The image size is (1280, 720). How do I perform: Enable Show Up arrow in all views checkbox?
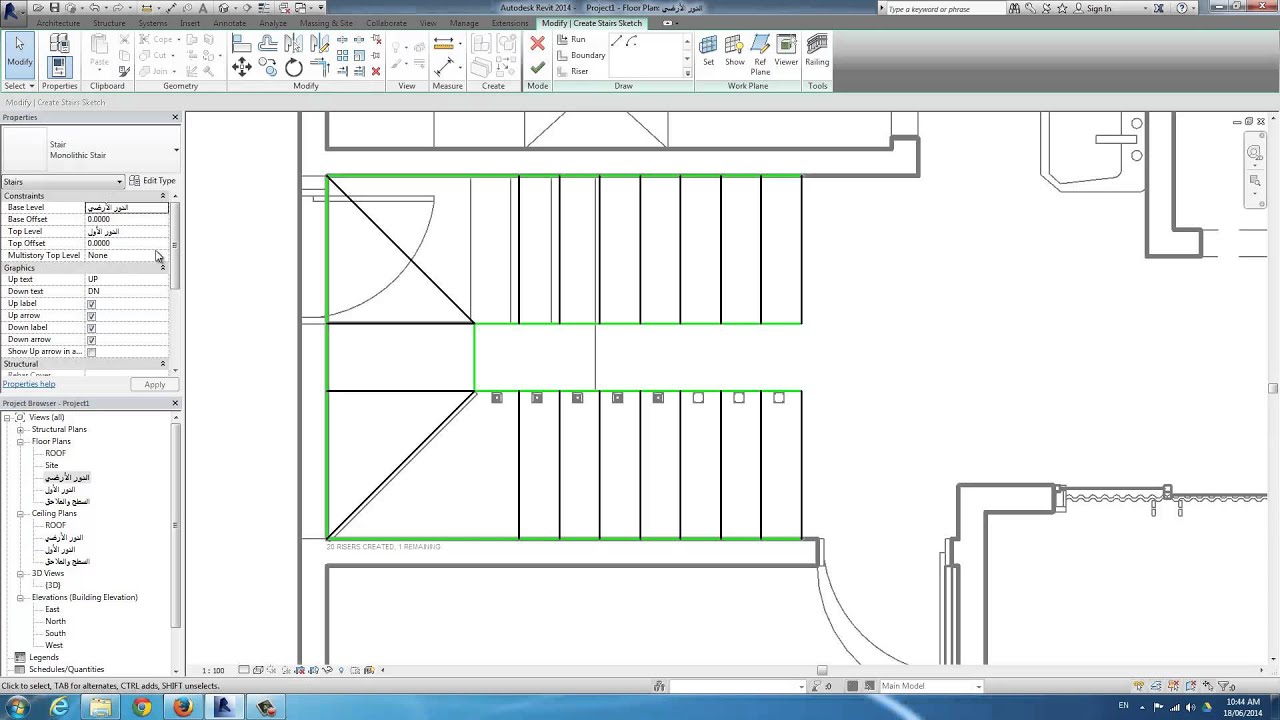[91, 352]
